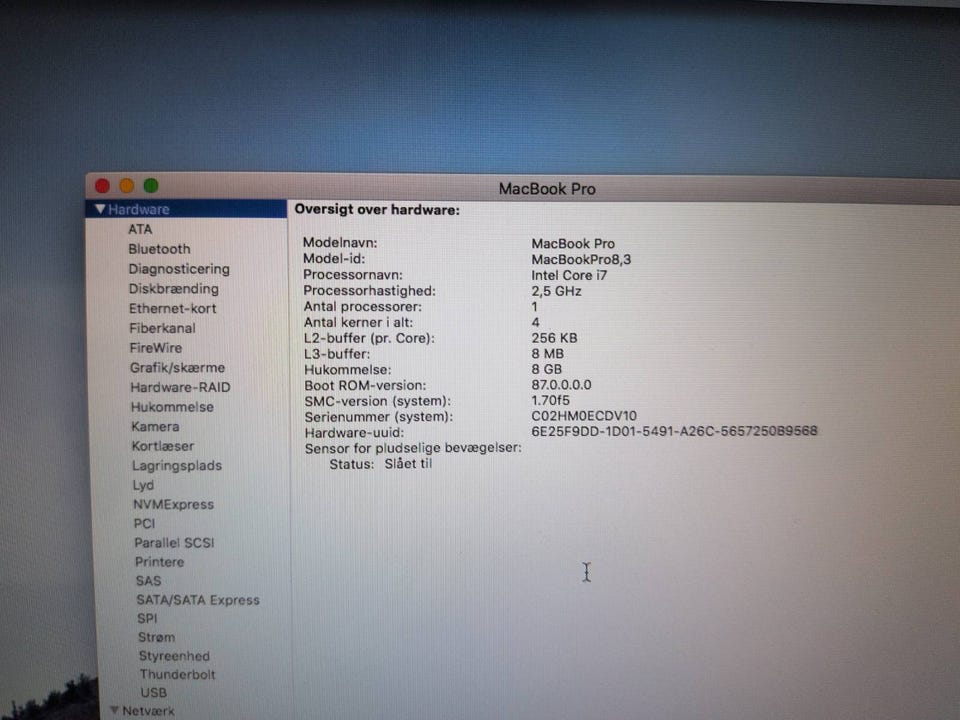960x720 pixels.
Task: Select Ethernet-kort in the sidebar
Action: click(173, 309)
